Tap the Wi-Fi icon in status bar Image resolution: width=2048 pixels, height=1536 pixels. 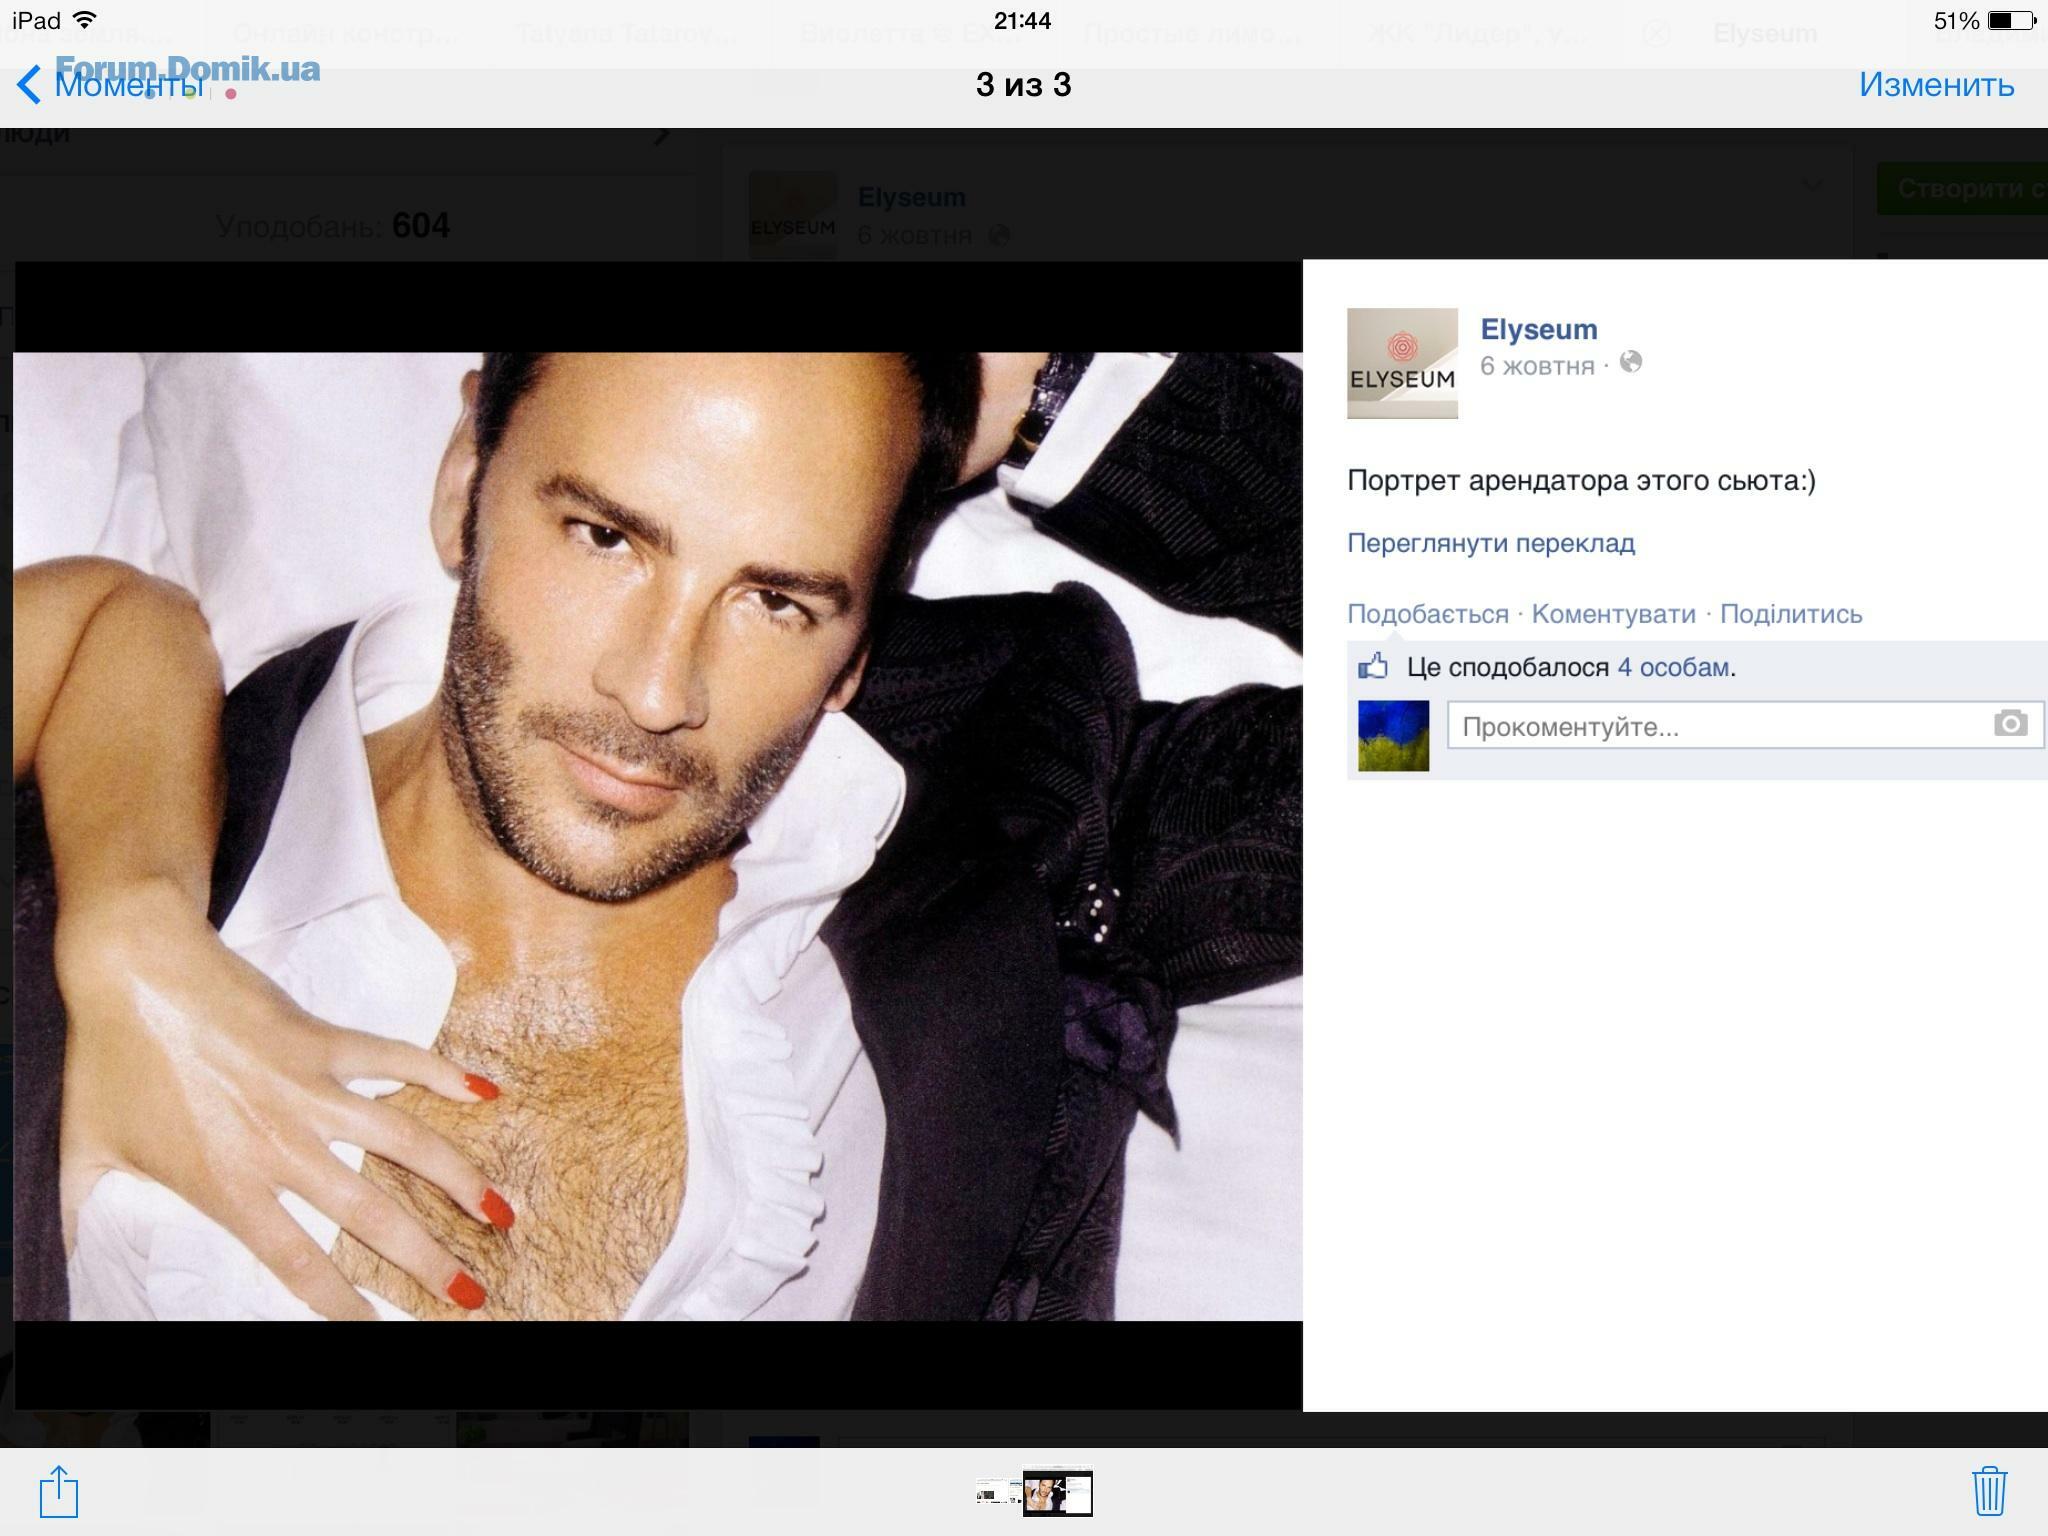click(85, 20)
